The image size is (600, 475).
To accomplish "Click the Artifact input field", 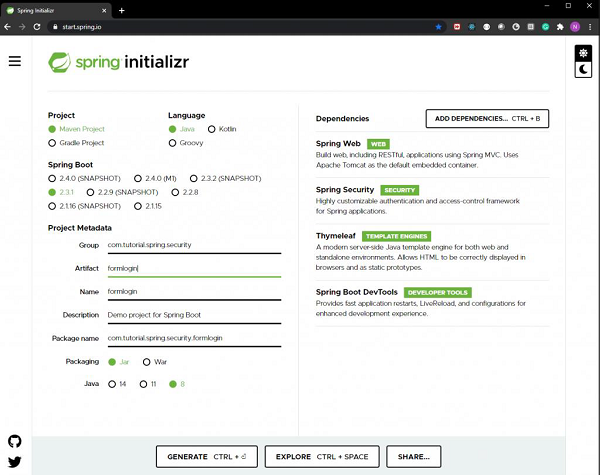I will [194, 268].
